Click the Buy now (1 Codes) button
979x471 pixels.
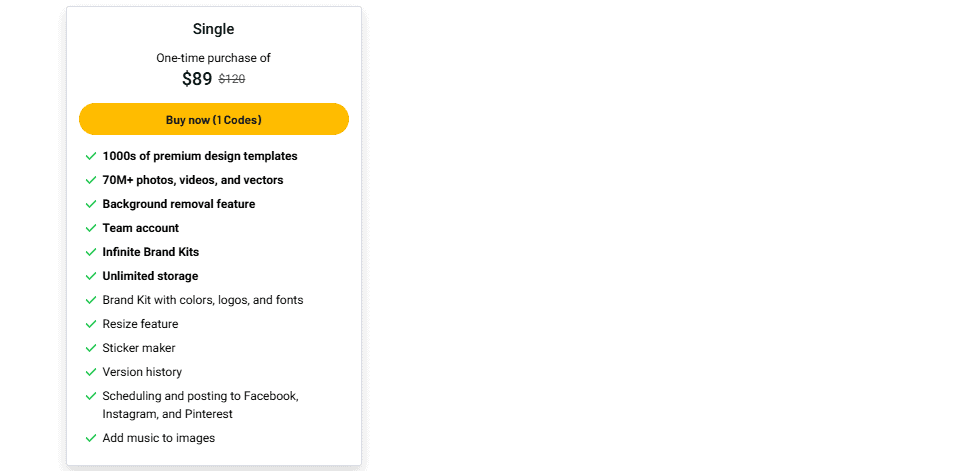pyautogui.click(x=214, y=119)
